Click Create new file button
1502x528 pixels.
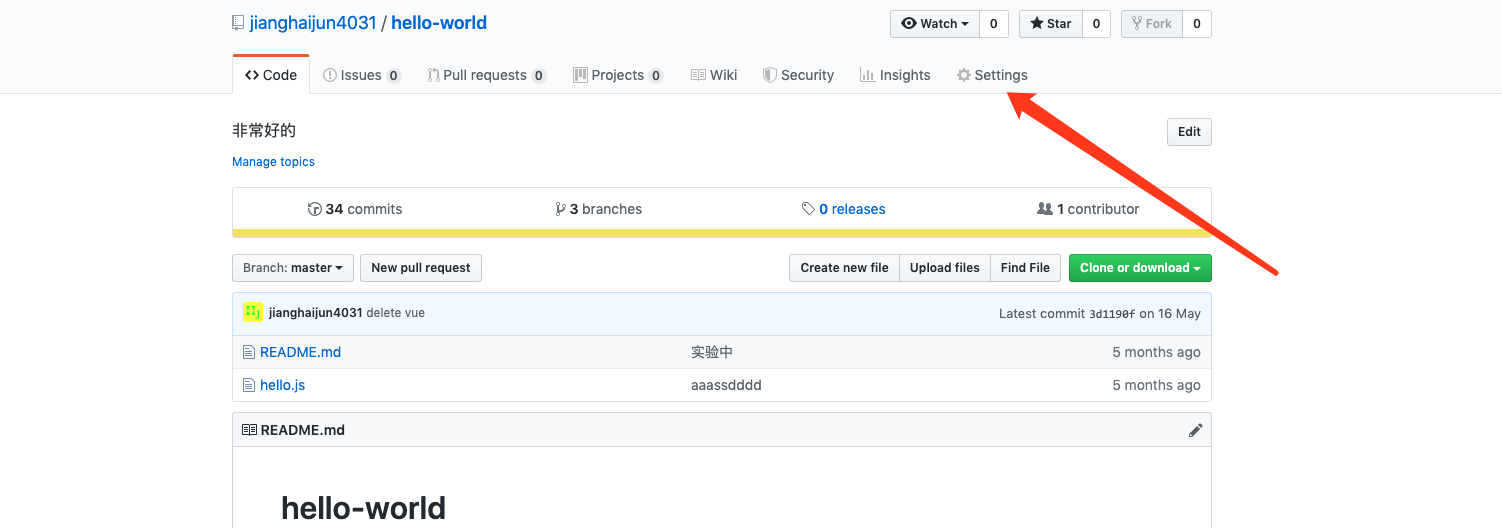pyautogui.click(x=844, y=268)
